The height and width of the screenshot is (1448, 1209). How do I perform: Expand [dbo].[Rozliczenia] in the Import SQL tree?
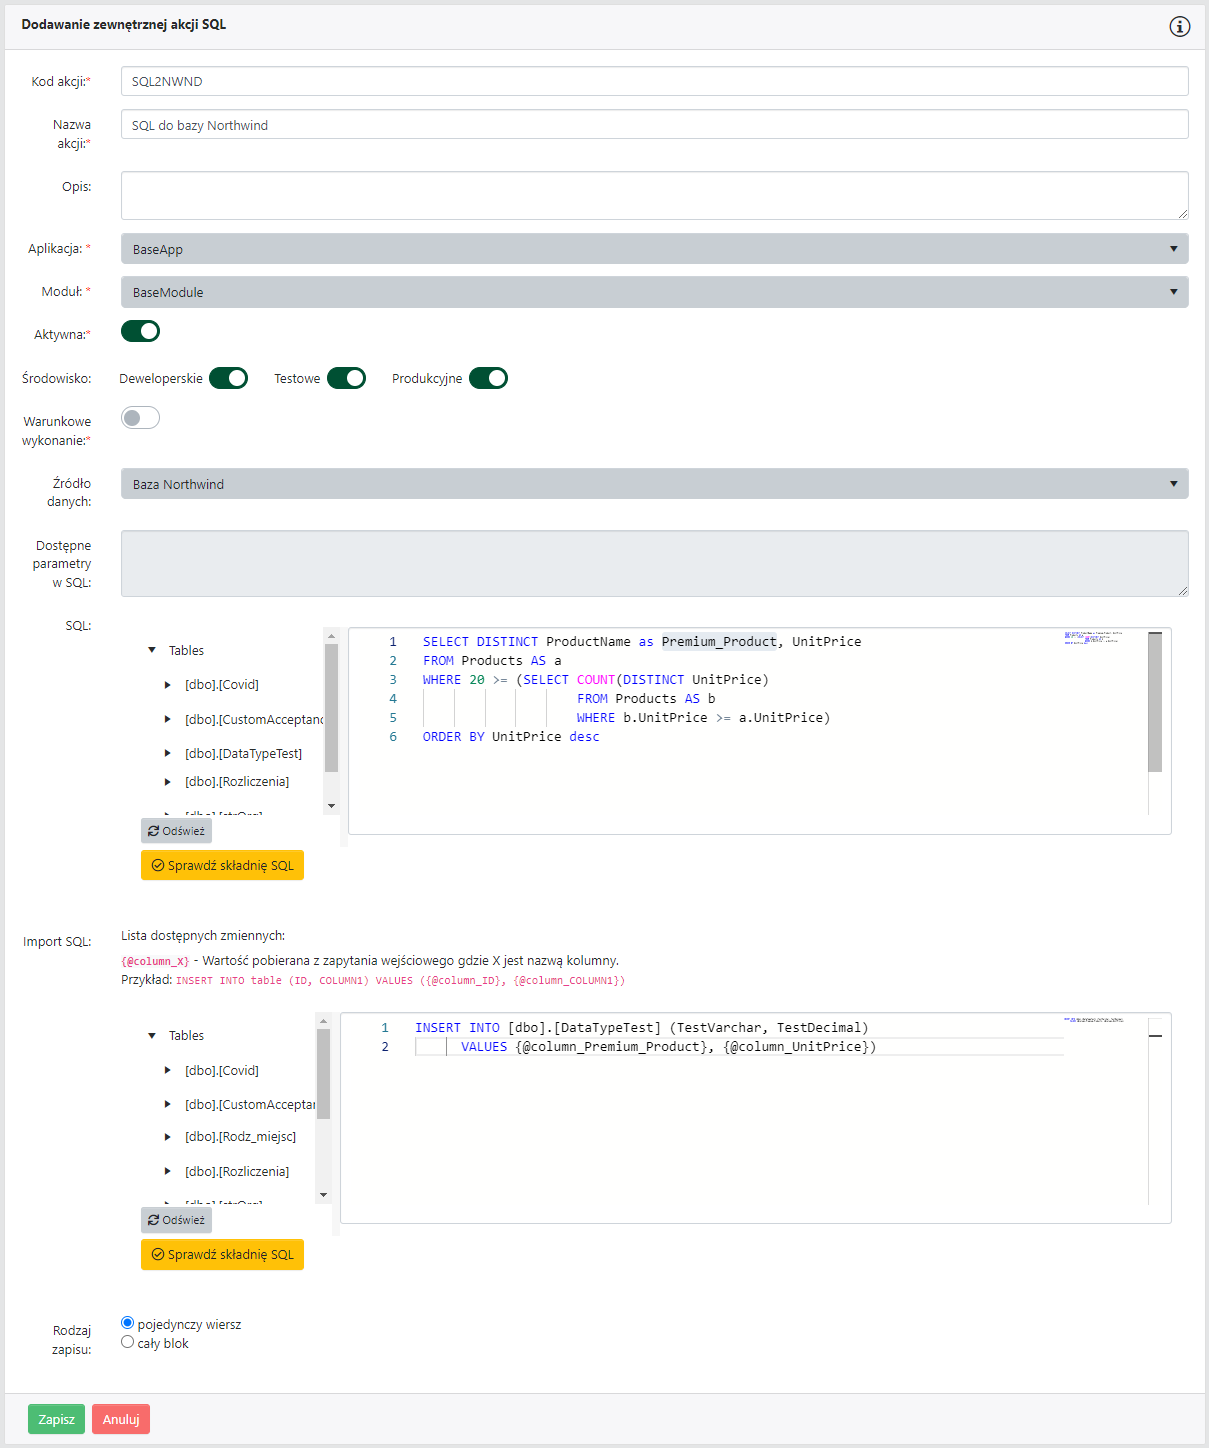point(167,1171)
